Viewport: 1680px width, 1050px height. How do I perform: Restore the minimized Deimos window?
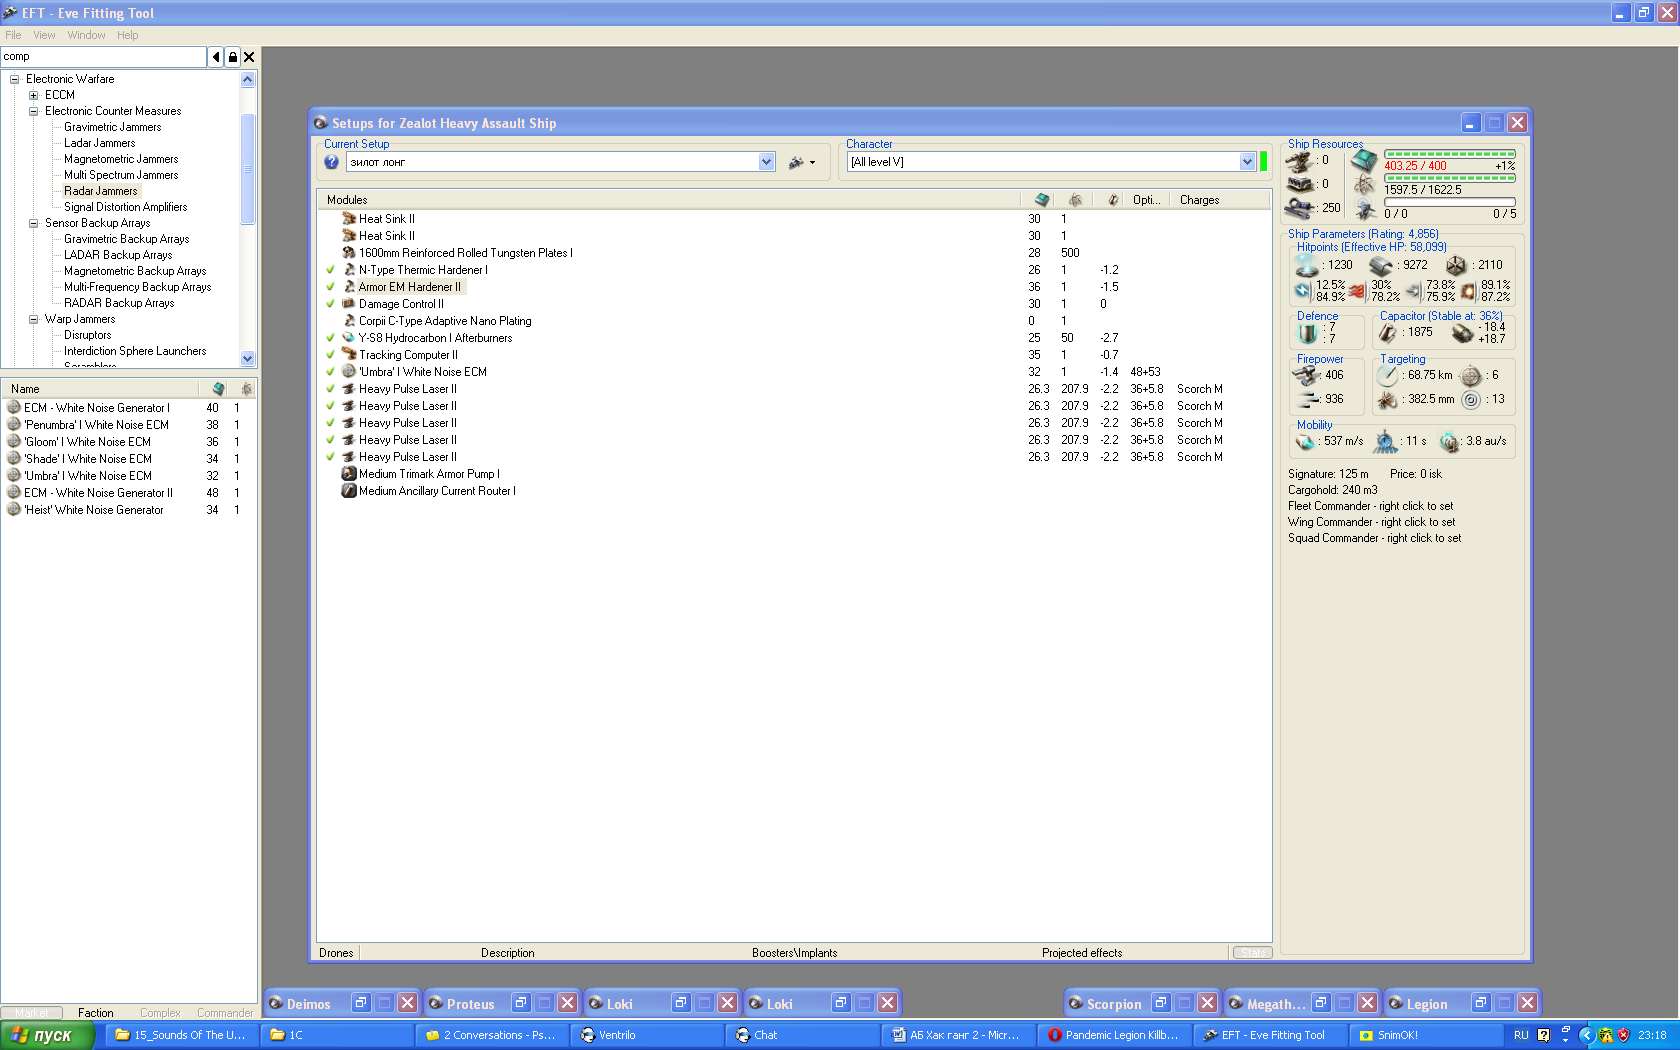pyautogui.click(x=361, y=1003)
